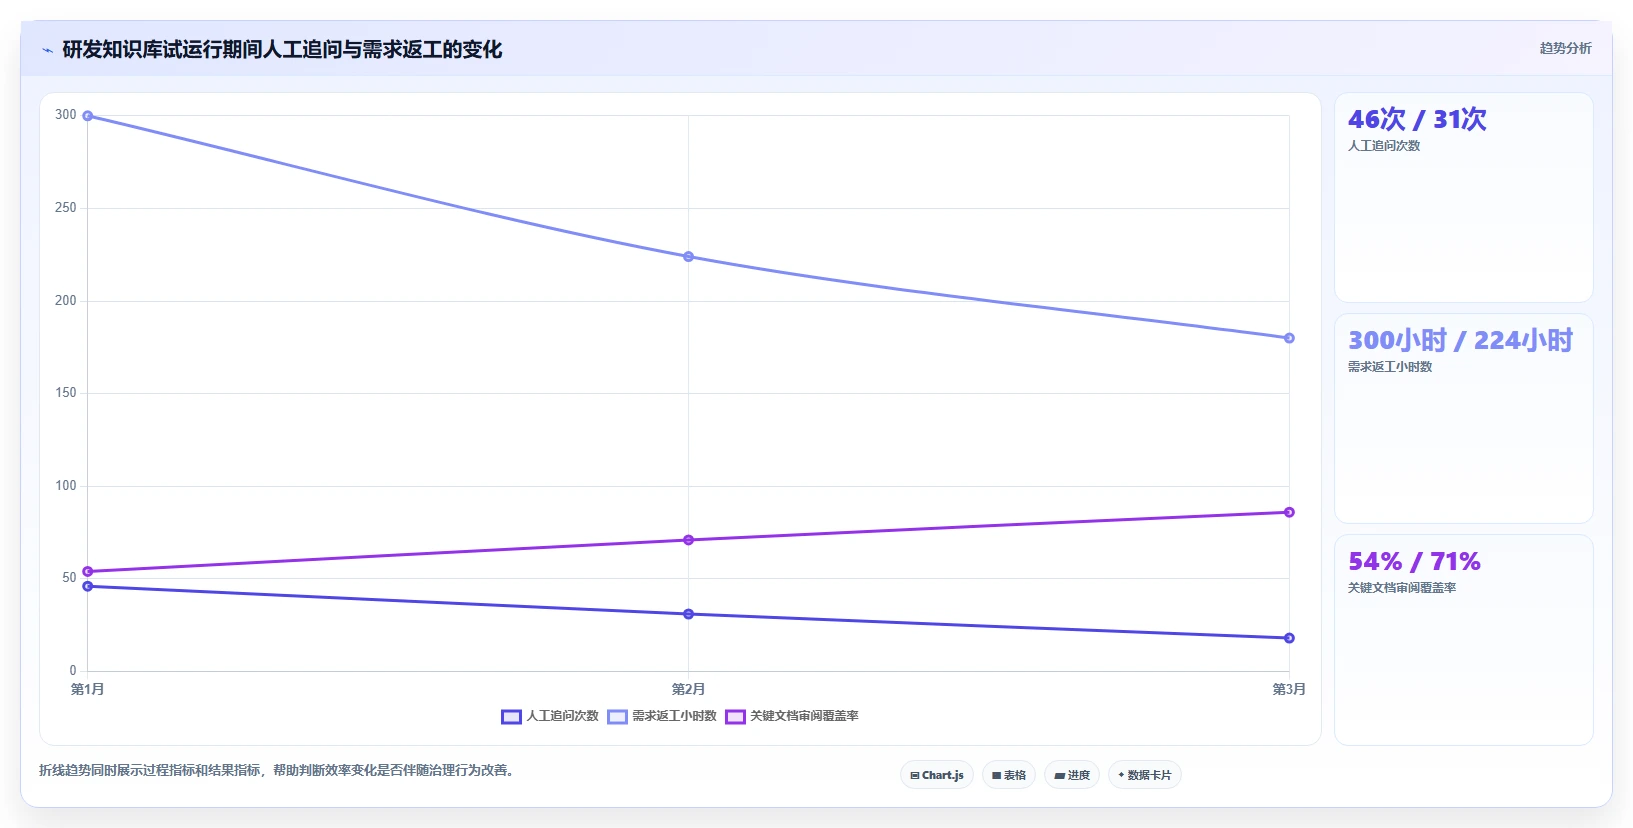The width and height of the screenshot is (1633, 828).
Task: Click the Chart.js chip in the footer
Action: [x=937, y=775]
